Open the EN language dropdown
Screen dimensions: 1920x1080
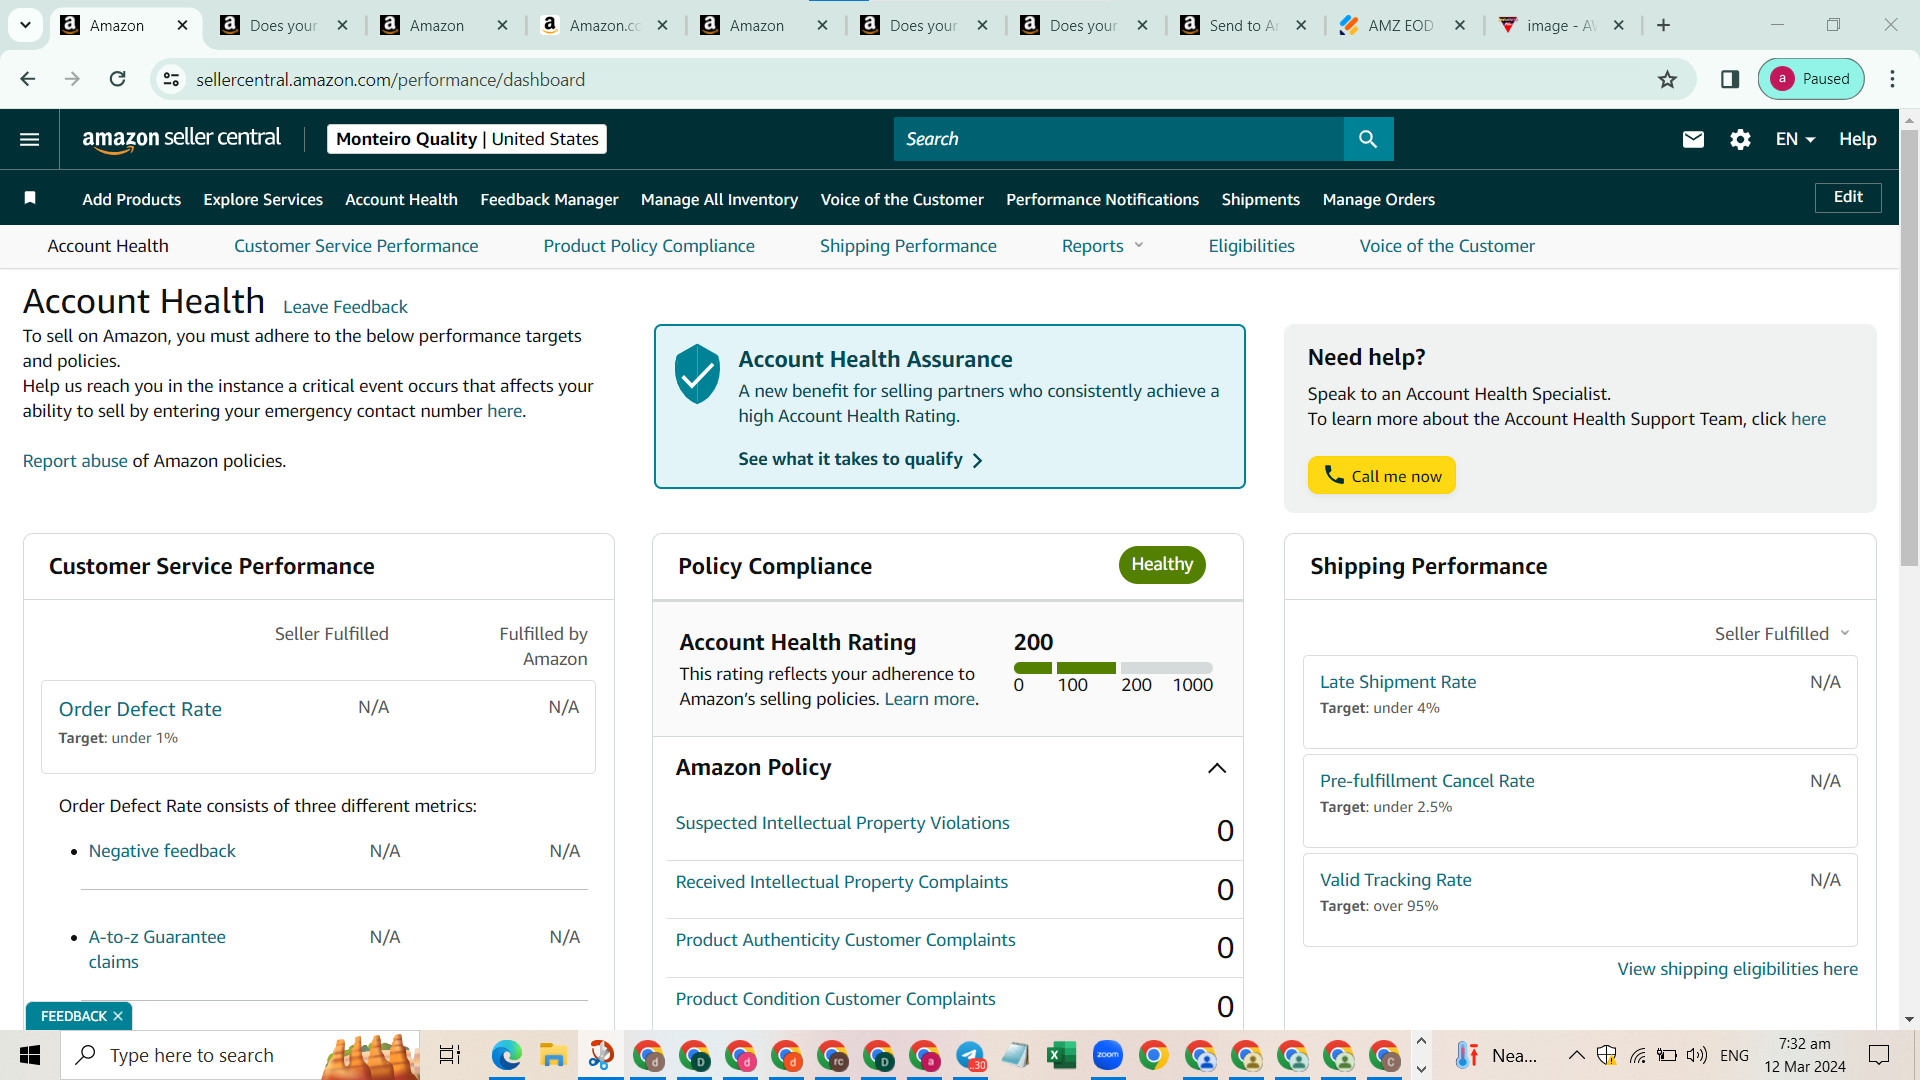tap(1796, 139)
